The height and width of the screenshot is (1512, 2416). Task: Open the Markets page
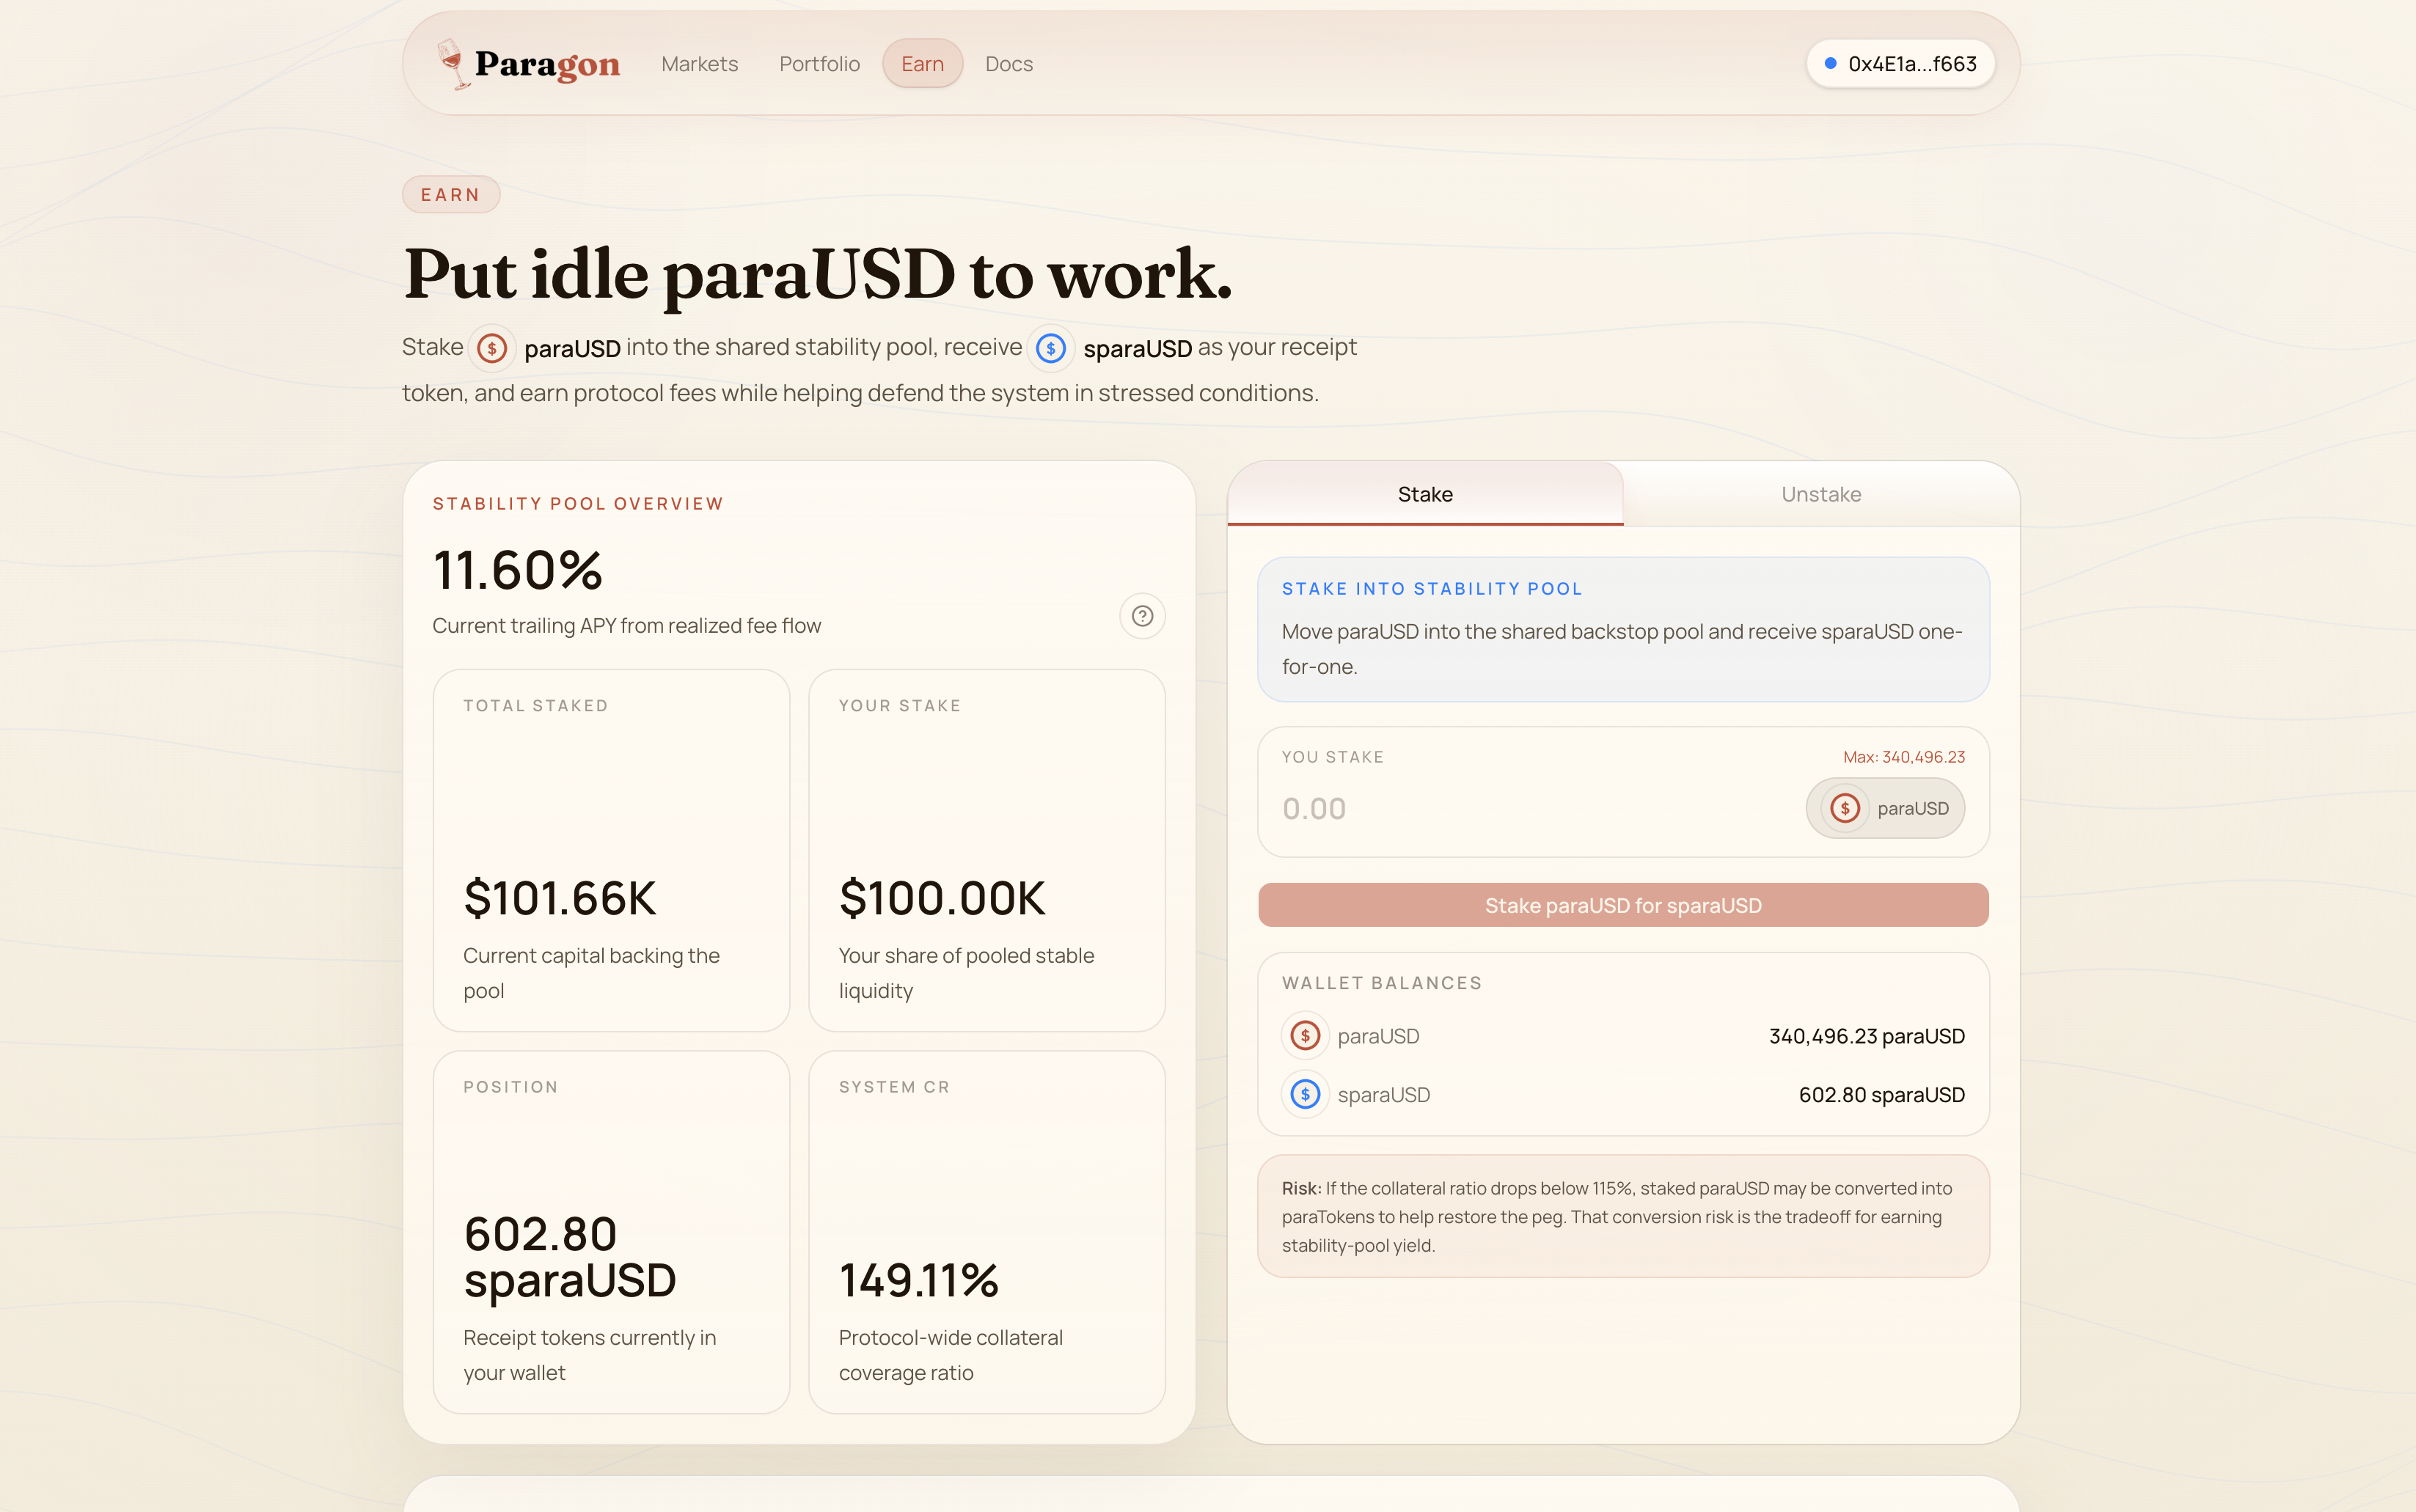(x=699, y=64)
